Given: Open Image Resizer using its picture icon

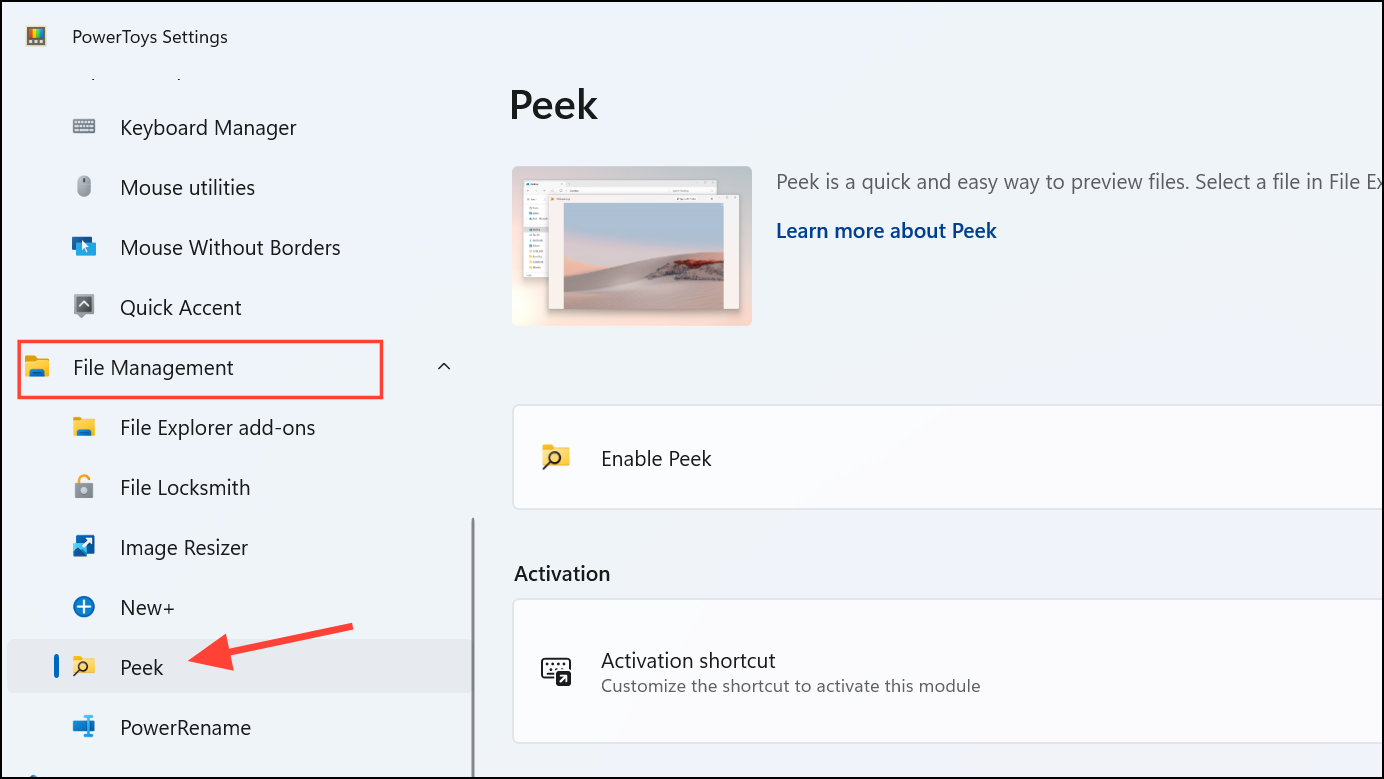Looking at the screenshot, I should click(x=84, y=547).
